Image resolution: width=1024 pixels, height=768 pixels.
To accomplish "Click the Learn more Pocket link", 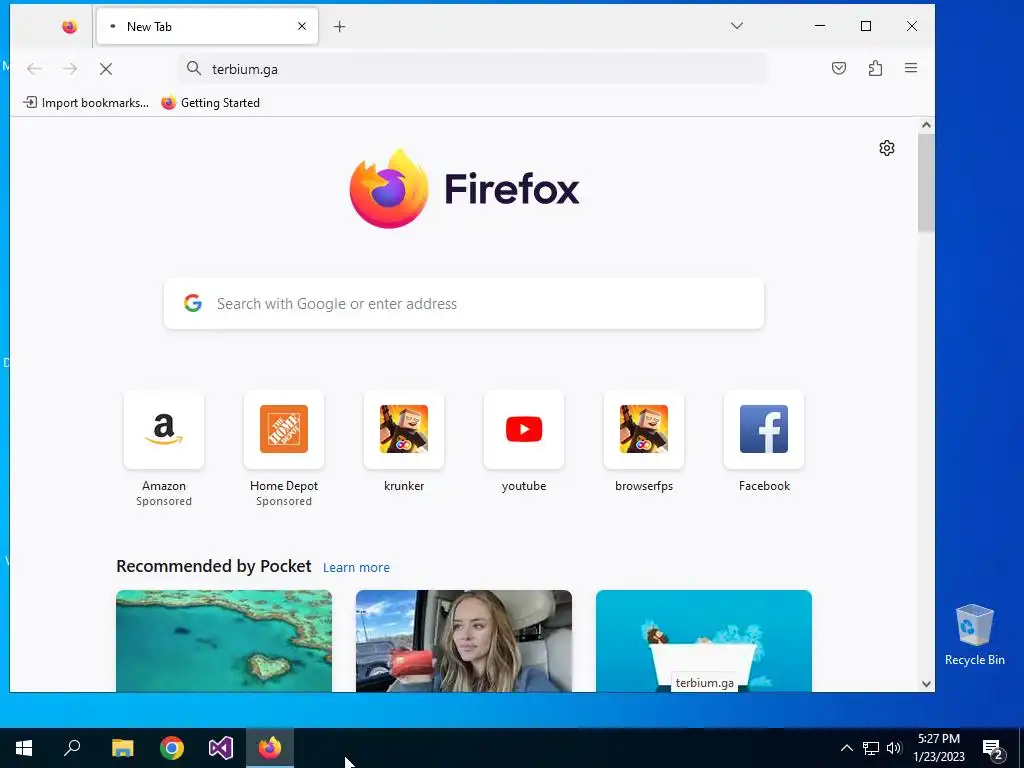I will click(x=356, y=568).
